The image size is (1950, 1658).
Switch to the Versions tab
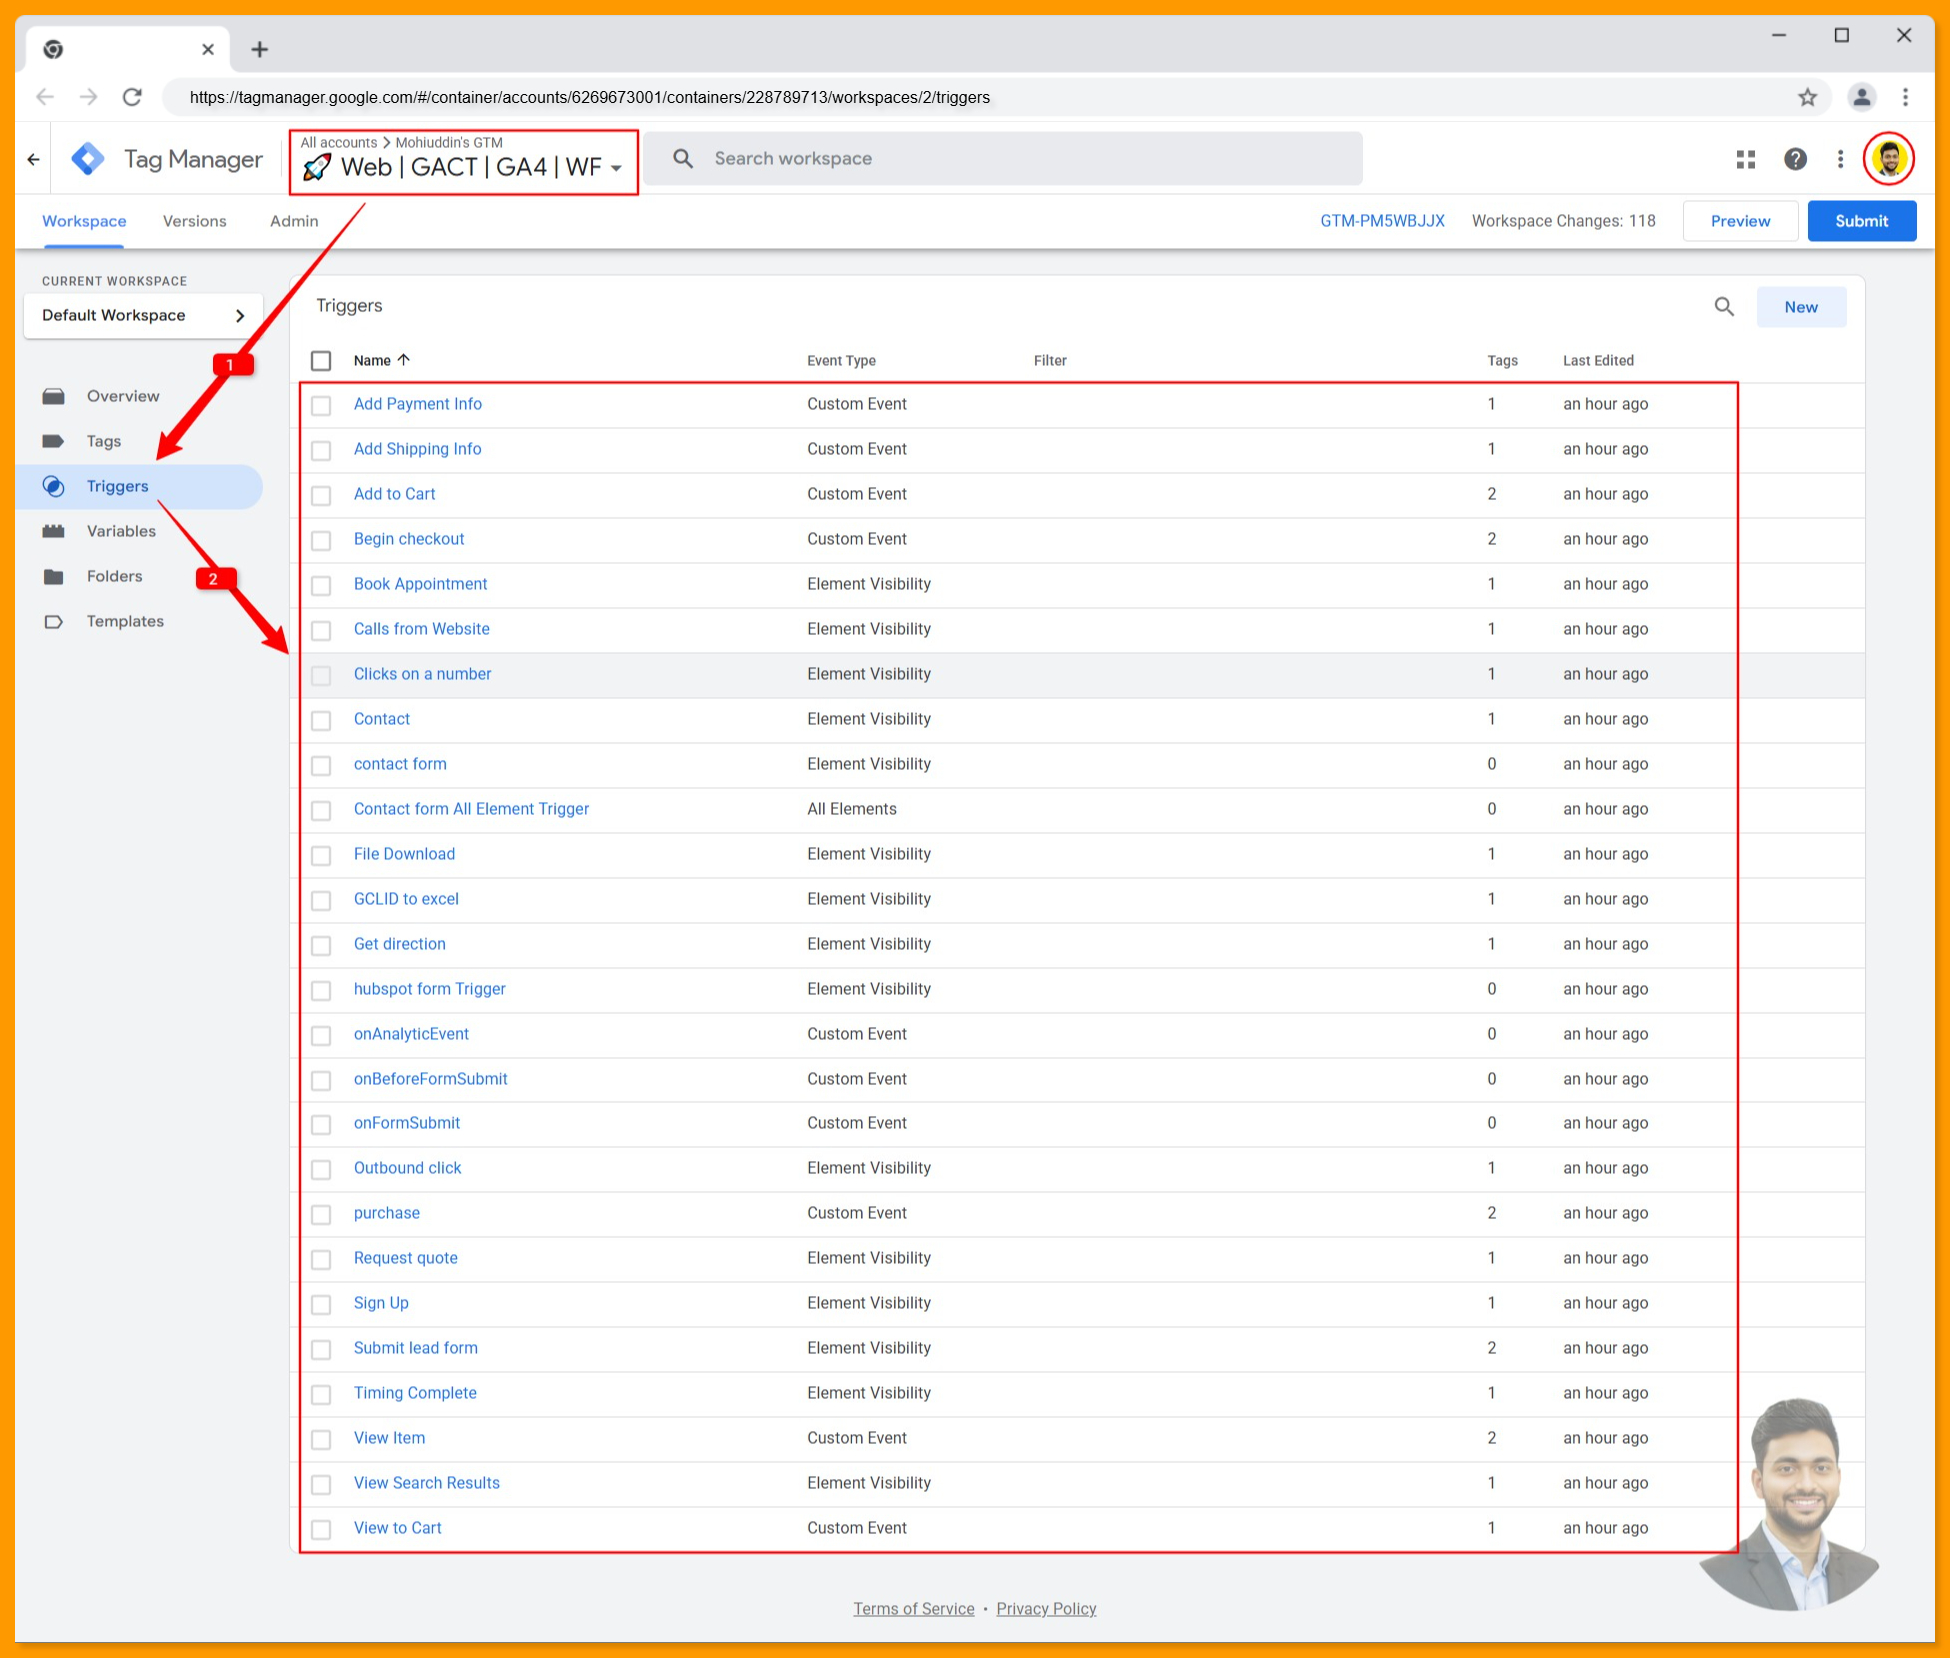pyautogui.click(x=194, y=221)
